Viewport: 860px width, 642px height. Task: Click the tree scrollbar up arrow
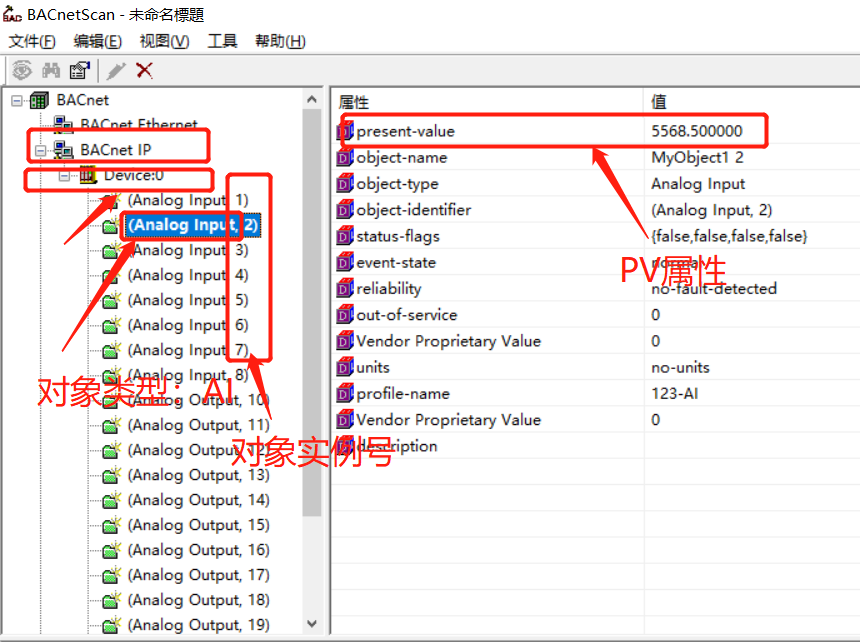tap(312, 99)
